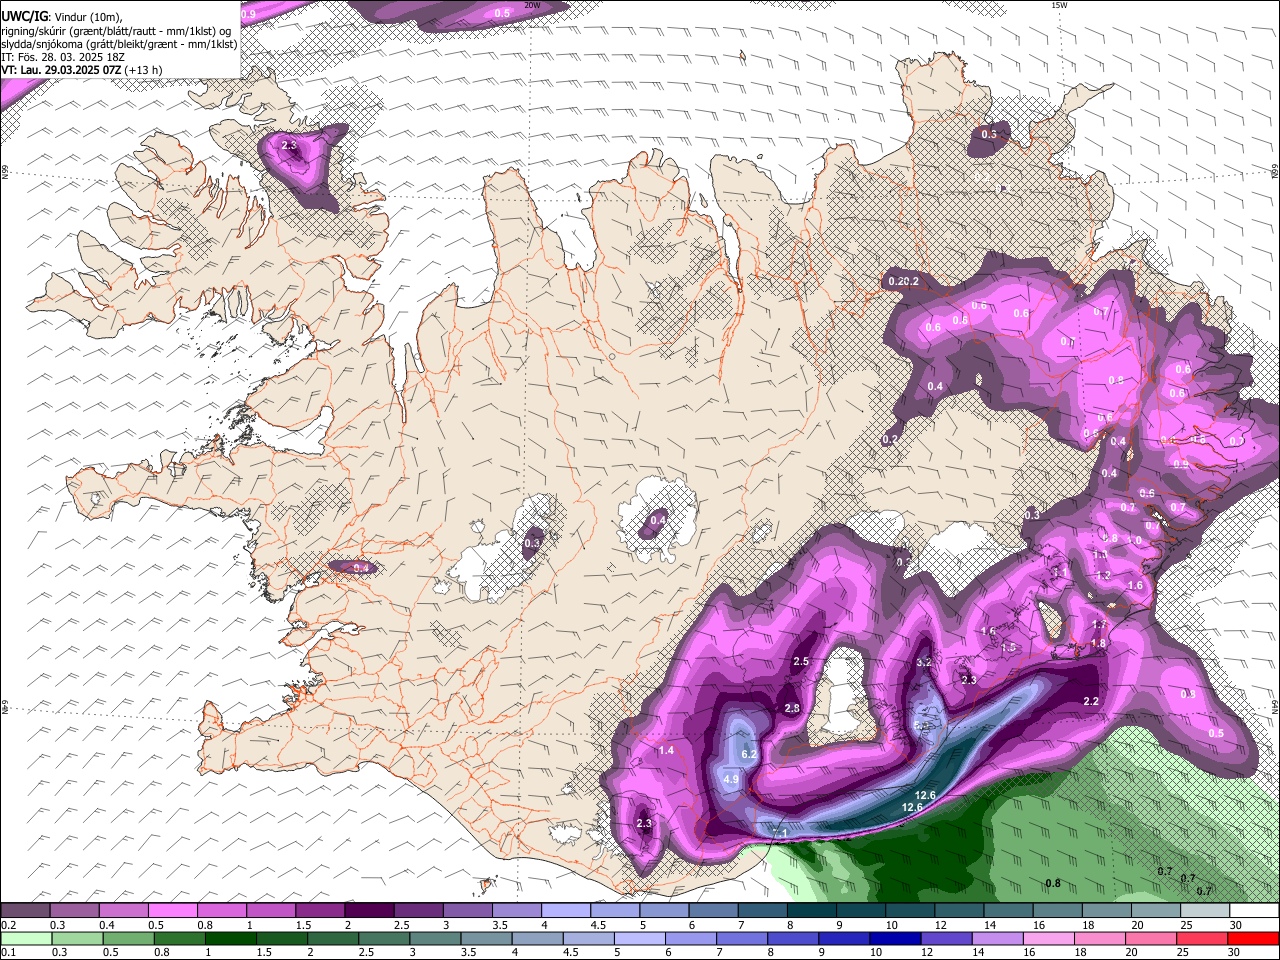Click the 0.1 tick label on the rain scale
The height and width of the screenshot is (960, 1280).
coord(8,953)
